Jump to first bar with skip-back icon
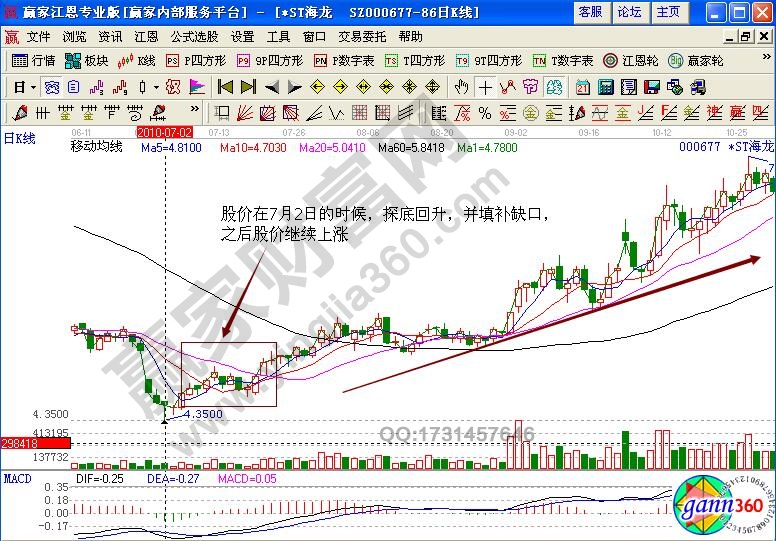Screen dimensions: 776x541 (226, 86)
